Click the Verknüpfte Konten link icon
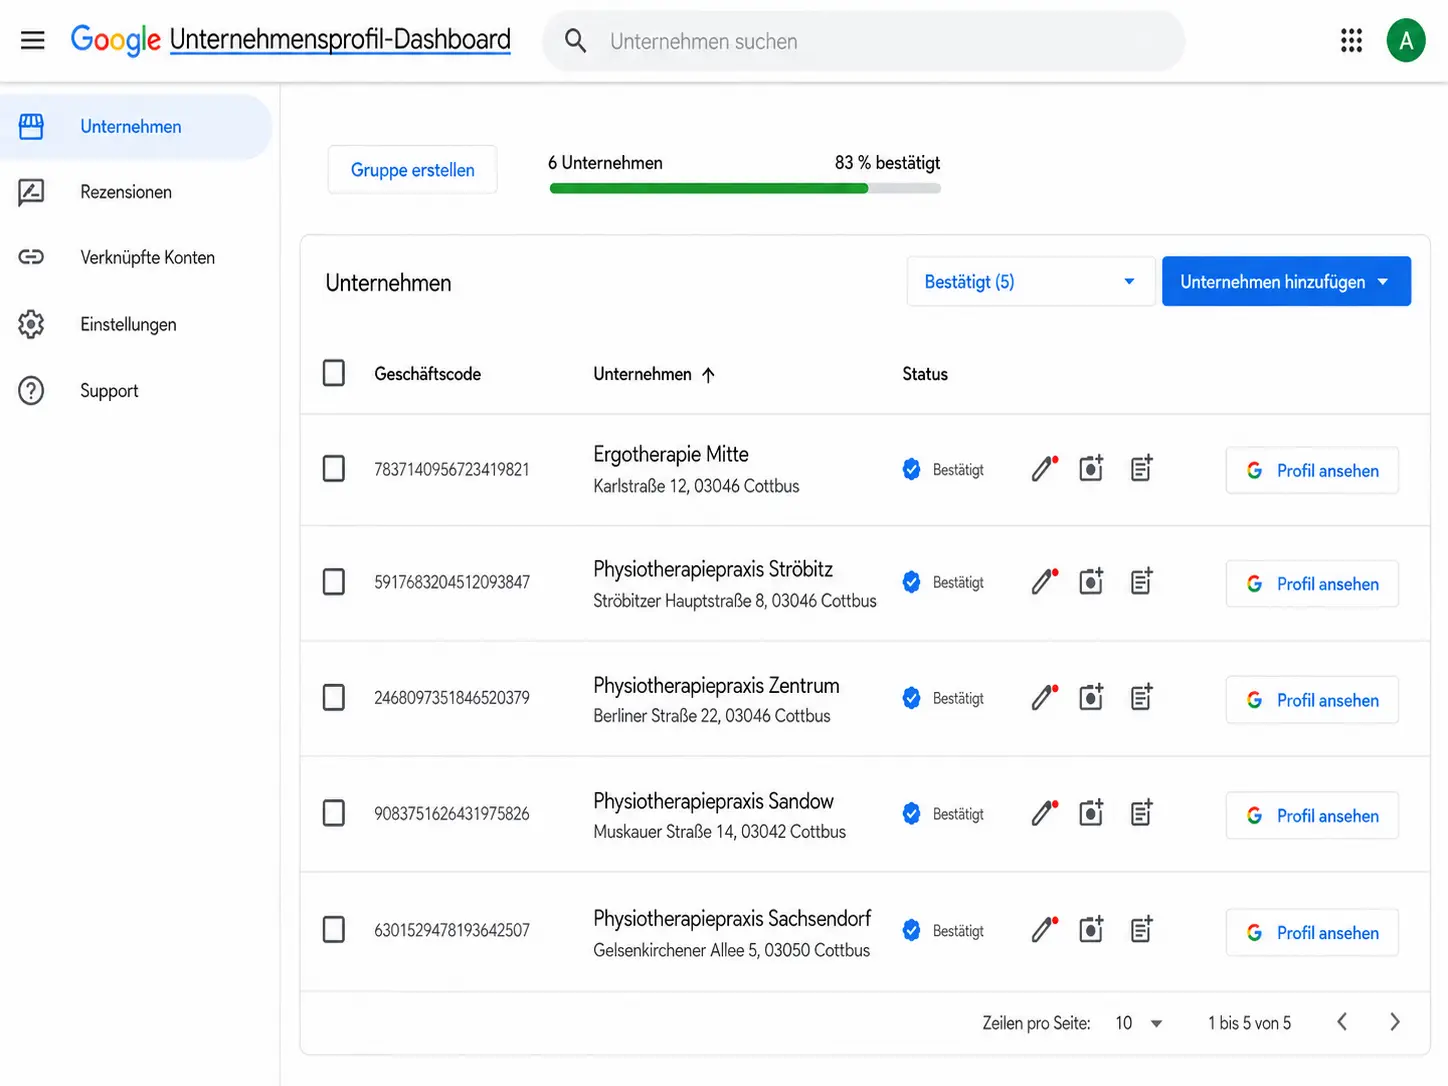Screen dimensions: 1448x1086 (x=31, y=257)
